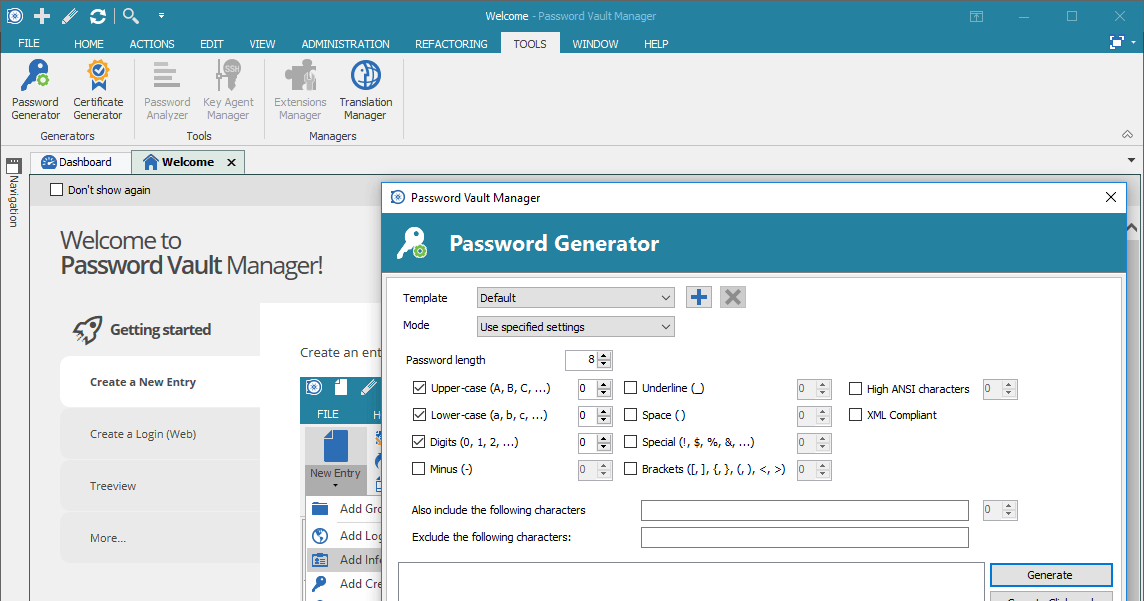Click the refresh icon in quick access toolbar
Screen dimensions: 1144x601
(x=97, y=15)
